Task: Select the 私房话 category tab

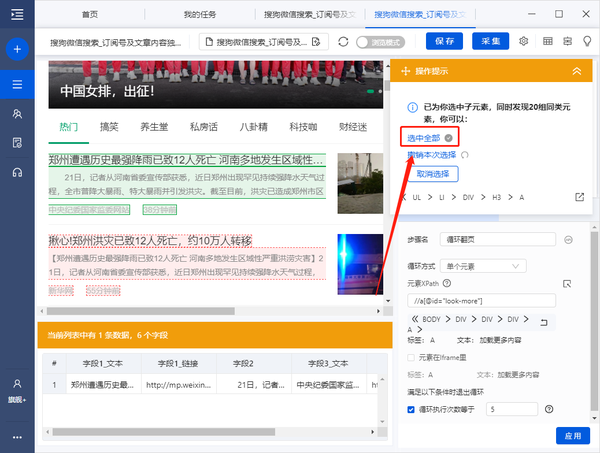Action: coord(204,127)
